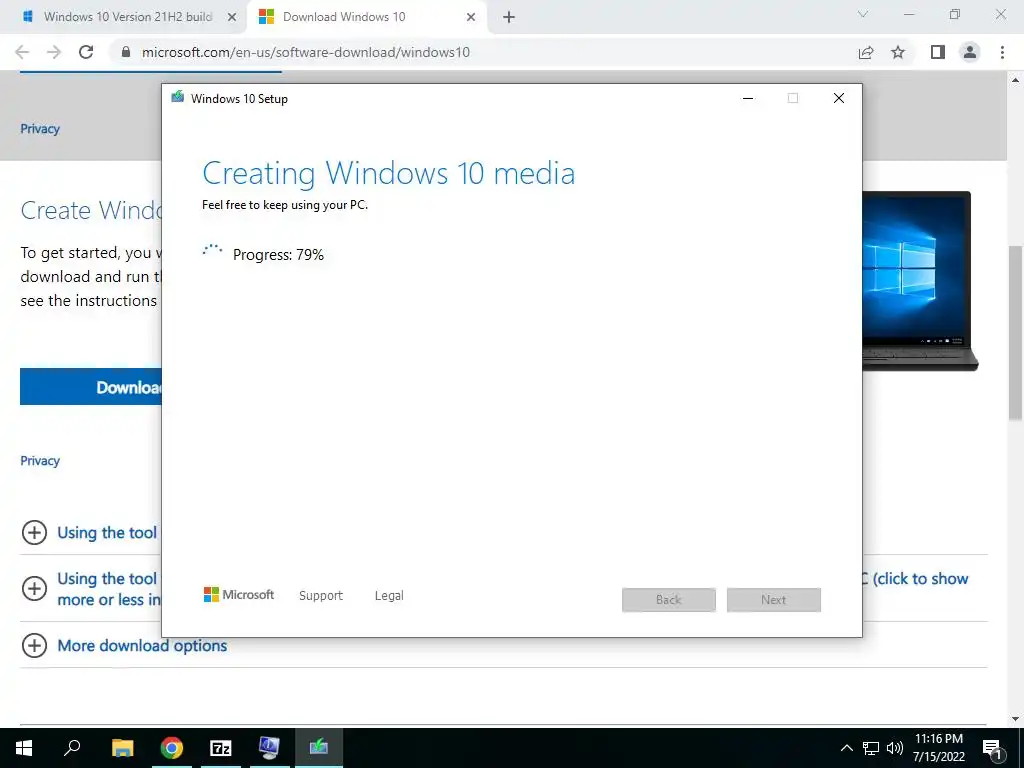Minimize the Chrome window
The height and width of the screenshot is (768, 1024).
pos(909,14)
